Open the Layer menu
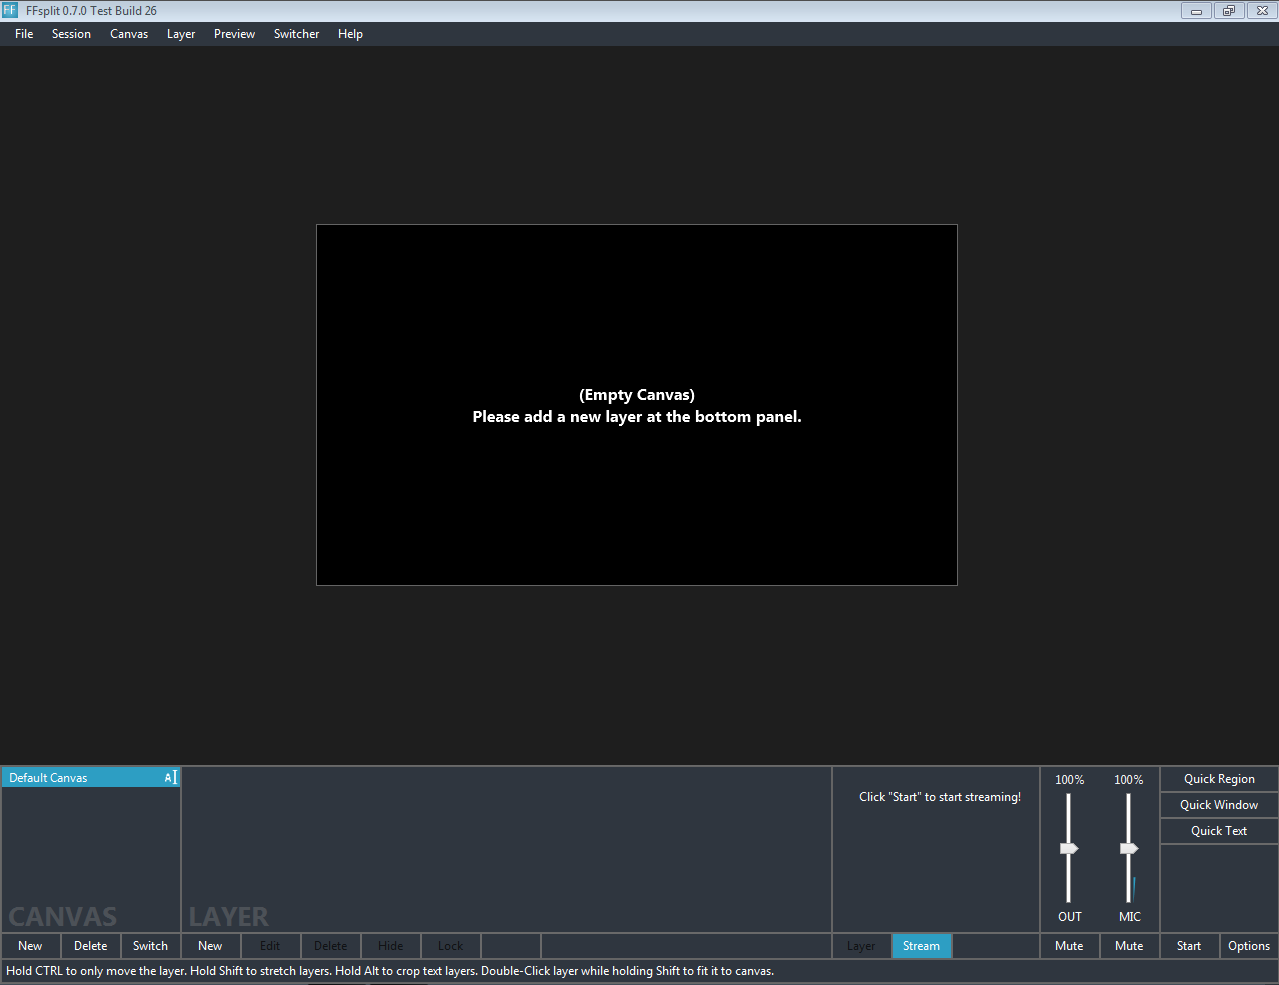The width and height of the screenshot is (1279, 985). point(181,34)
